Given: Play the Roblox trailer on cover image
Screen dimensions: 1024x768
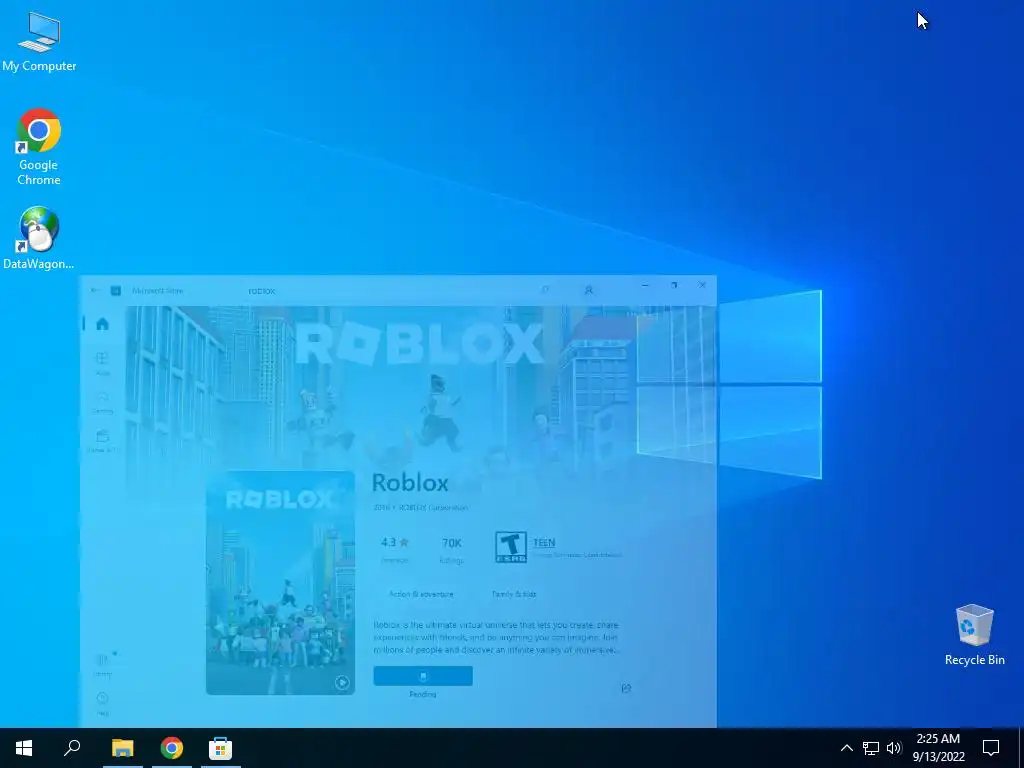Looking at the screenshot, I should (x=342, y=683).
